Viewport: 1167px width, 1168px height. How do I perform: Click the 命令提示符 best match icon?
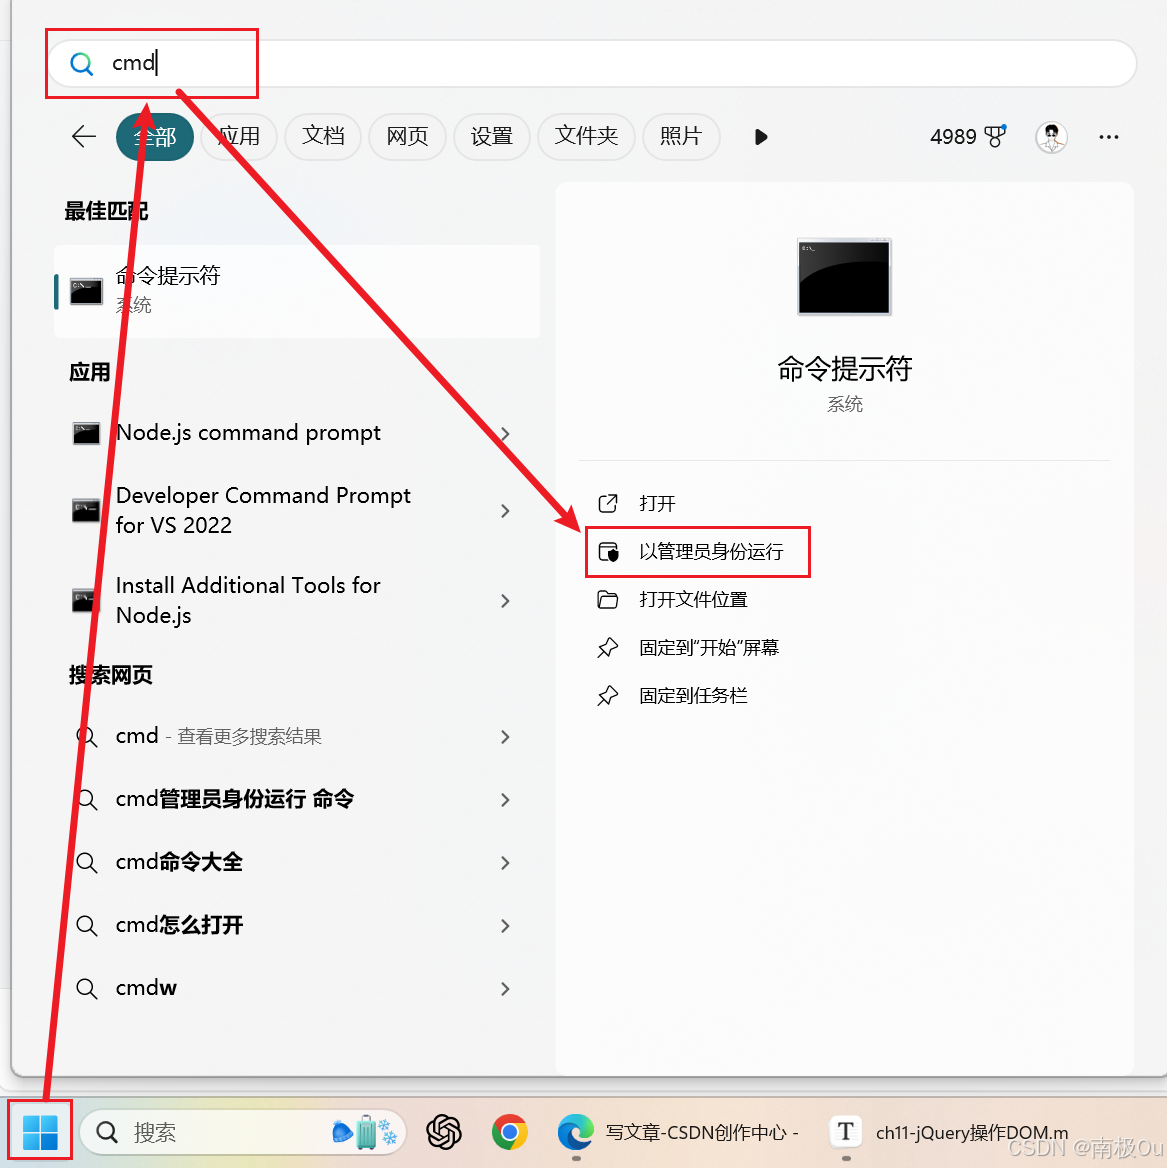pyautogui.click(x=86, y=292)
